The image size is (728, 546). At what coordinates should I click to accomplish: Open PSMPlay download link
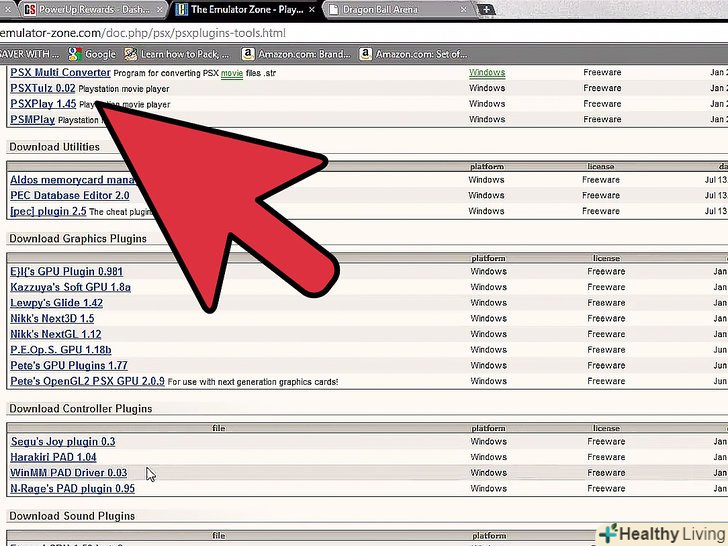[32, 119]
